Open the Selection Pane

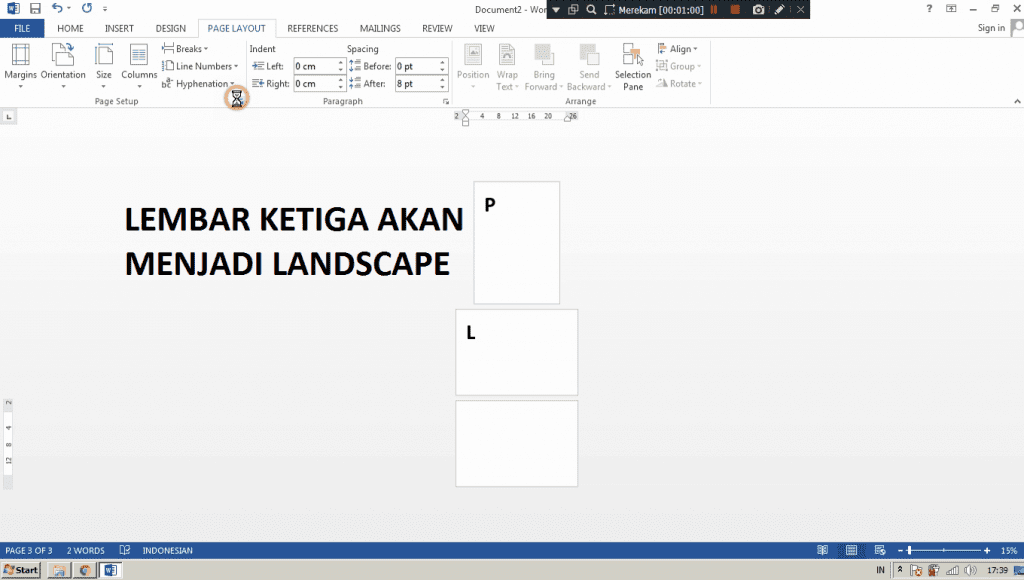click(x=632, y=66)
